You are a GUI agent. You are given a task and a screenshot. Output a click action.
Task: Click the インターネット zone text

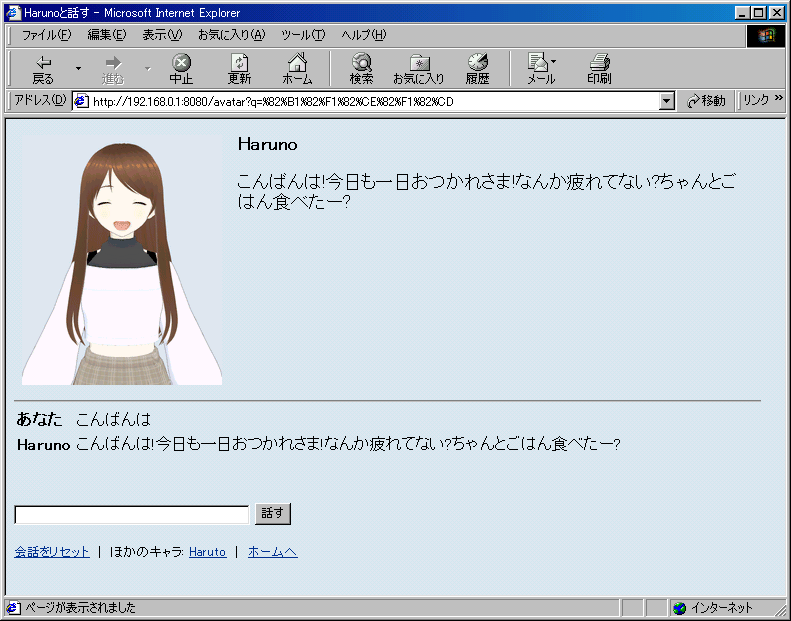pos(721,608)
